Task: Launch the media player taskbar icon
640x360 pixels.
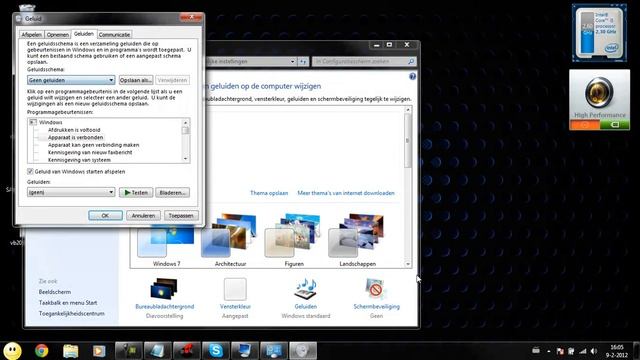Action: pos(98,351)
